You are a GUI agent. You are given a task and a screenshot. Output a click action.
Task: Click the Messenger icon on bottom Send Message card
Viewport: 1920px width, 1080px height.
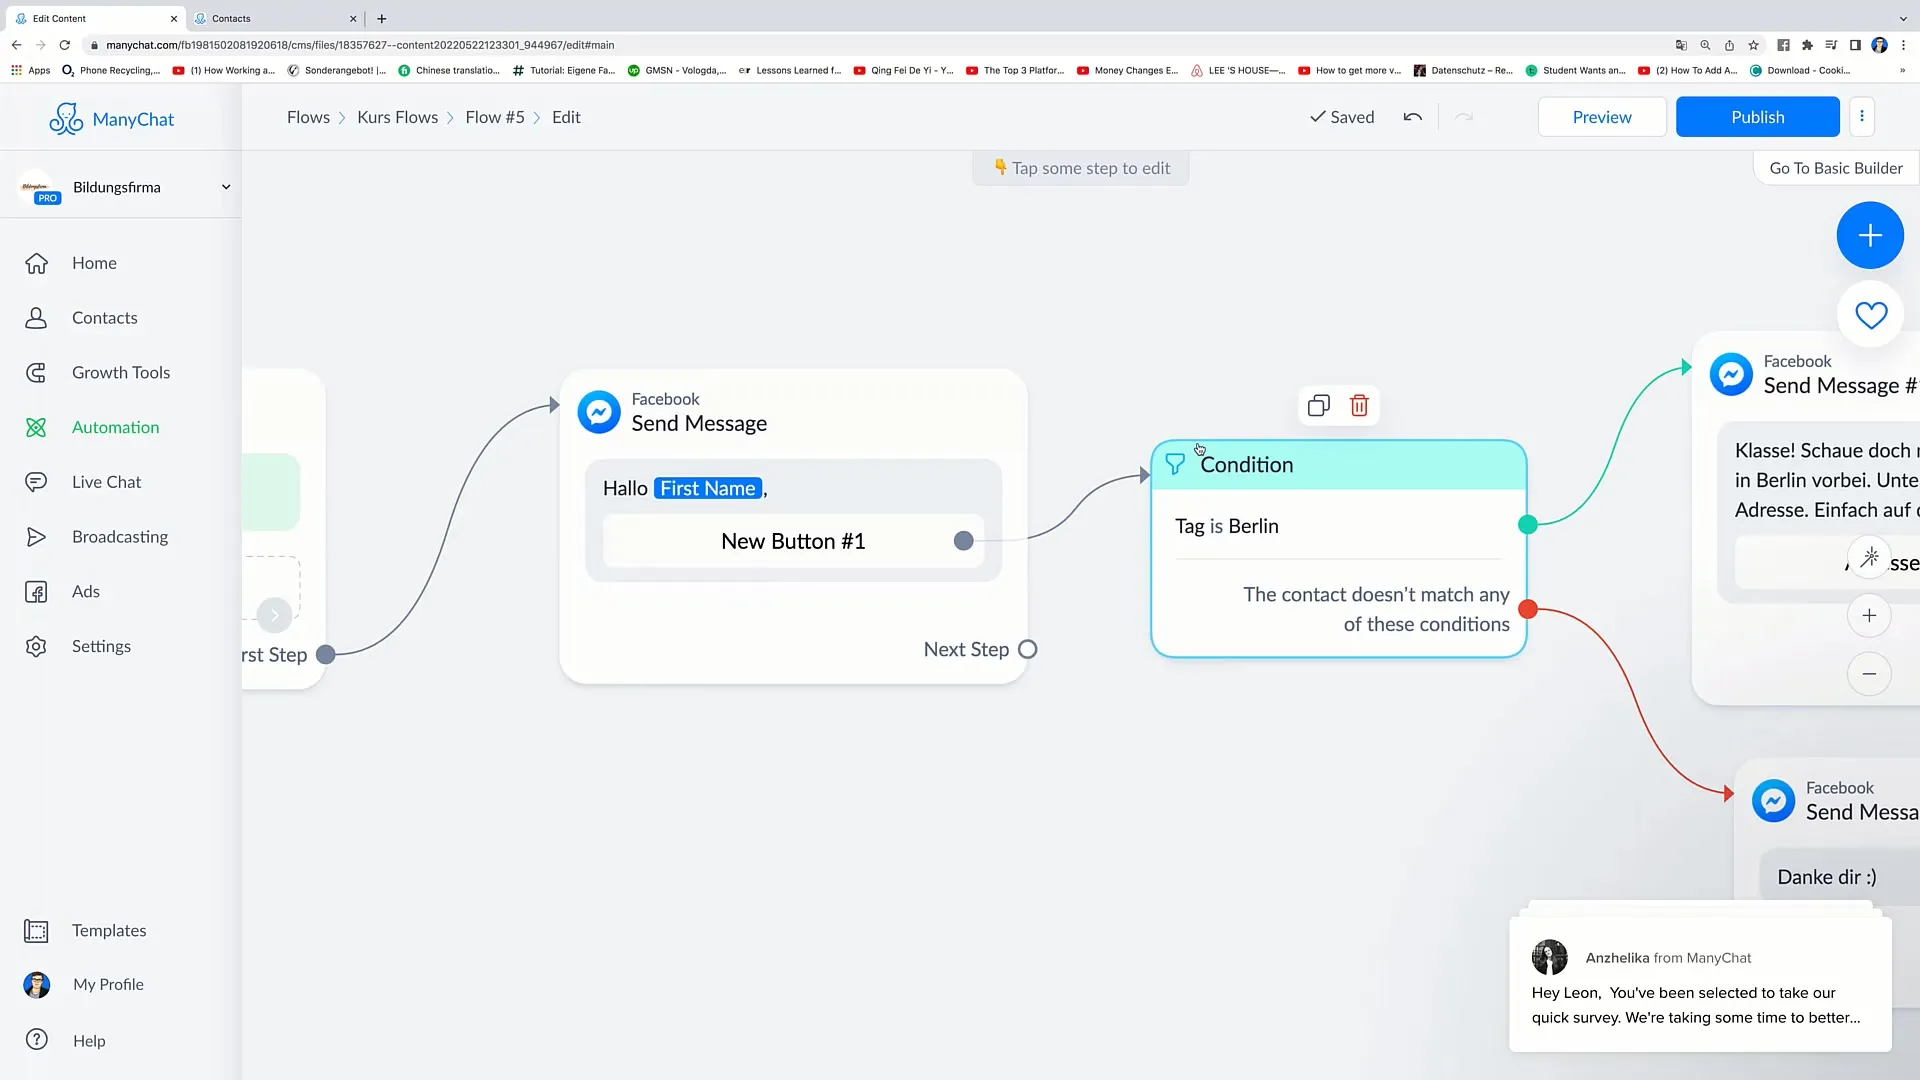pos(1773,801)
